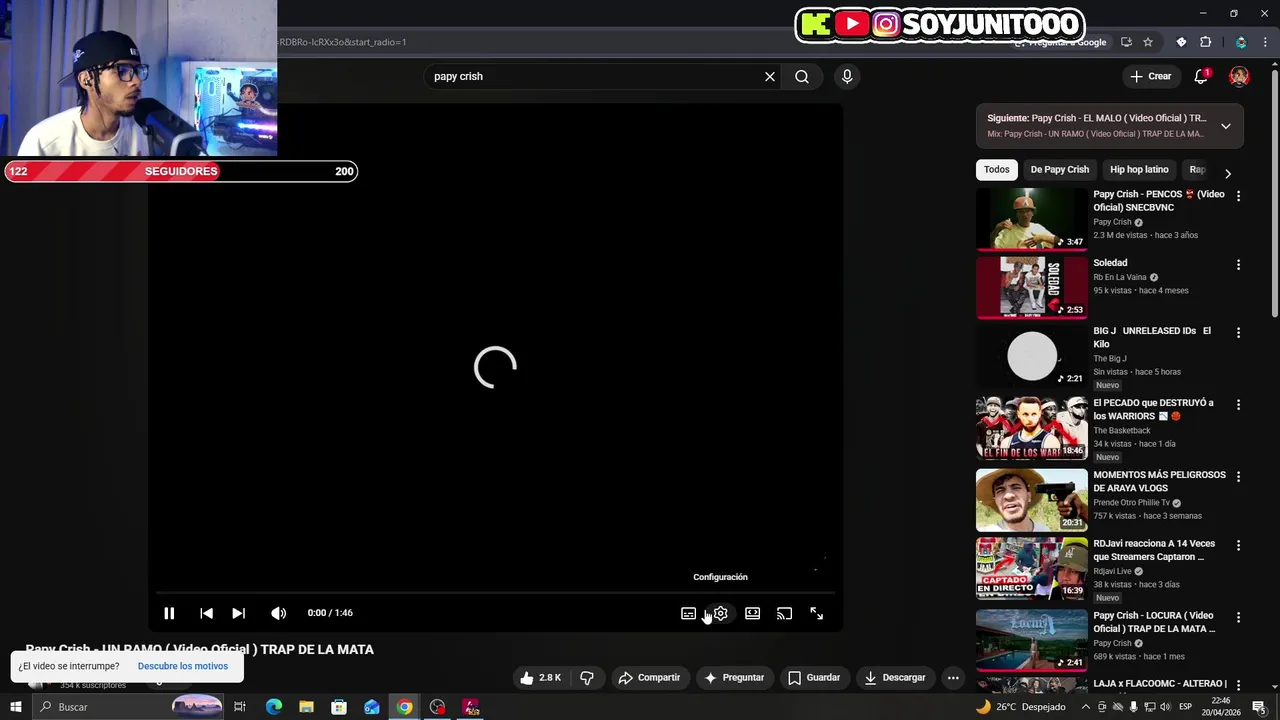Open the options for the El PECADO video
The image size is (1280, 720).
pos(1238,405)
